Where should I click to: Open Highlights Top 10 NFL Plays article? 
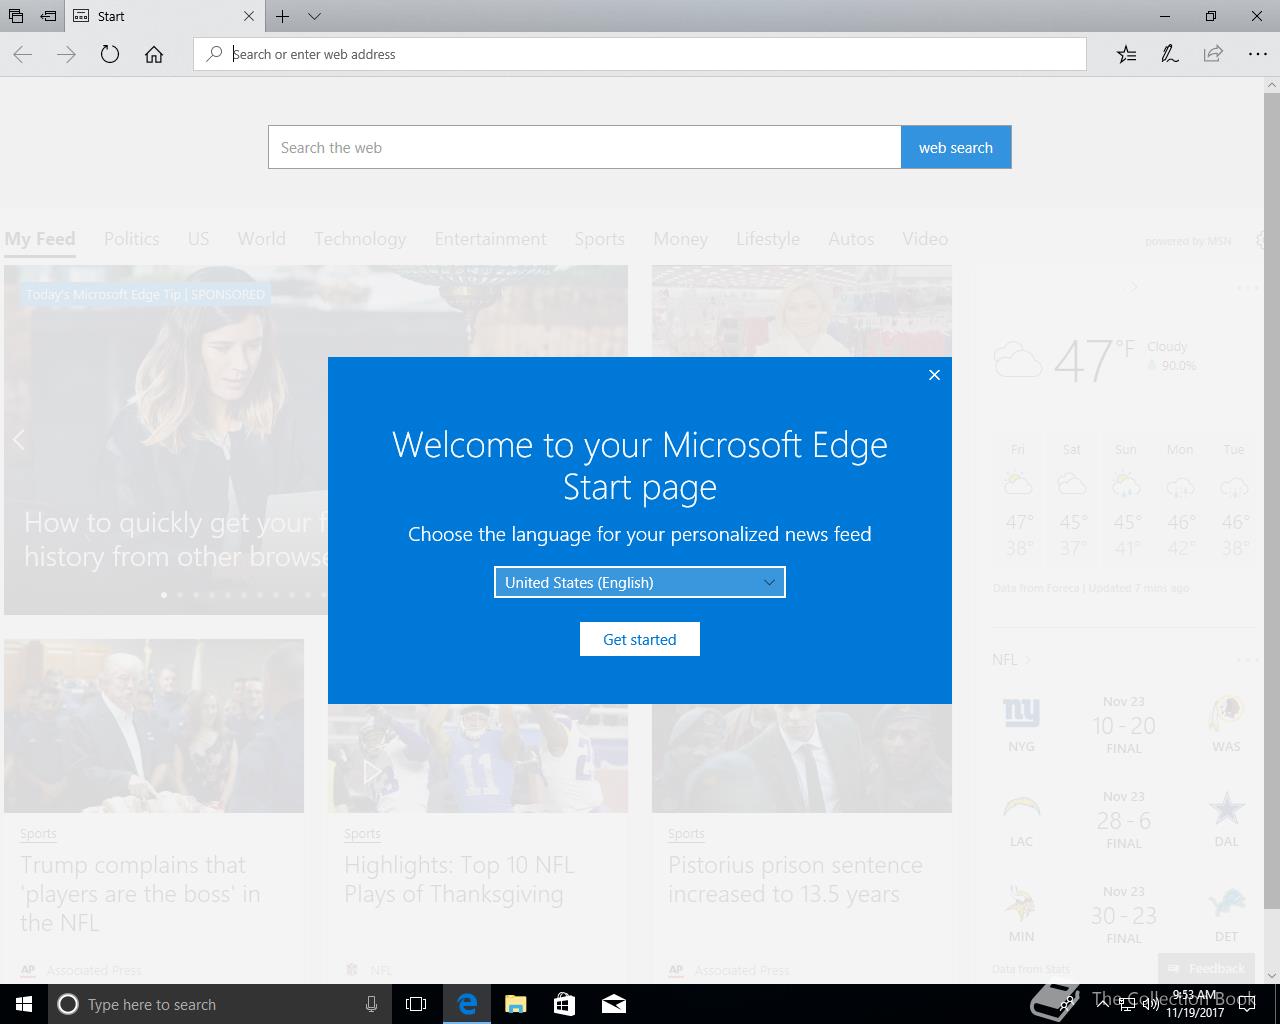[x=460, y=879]
